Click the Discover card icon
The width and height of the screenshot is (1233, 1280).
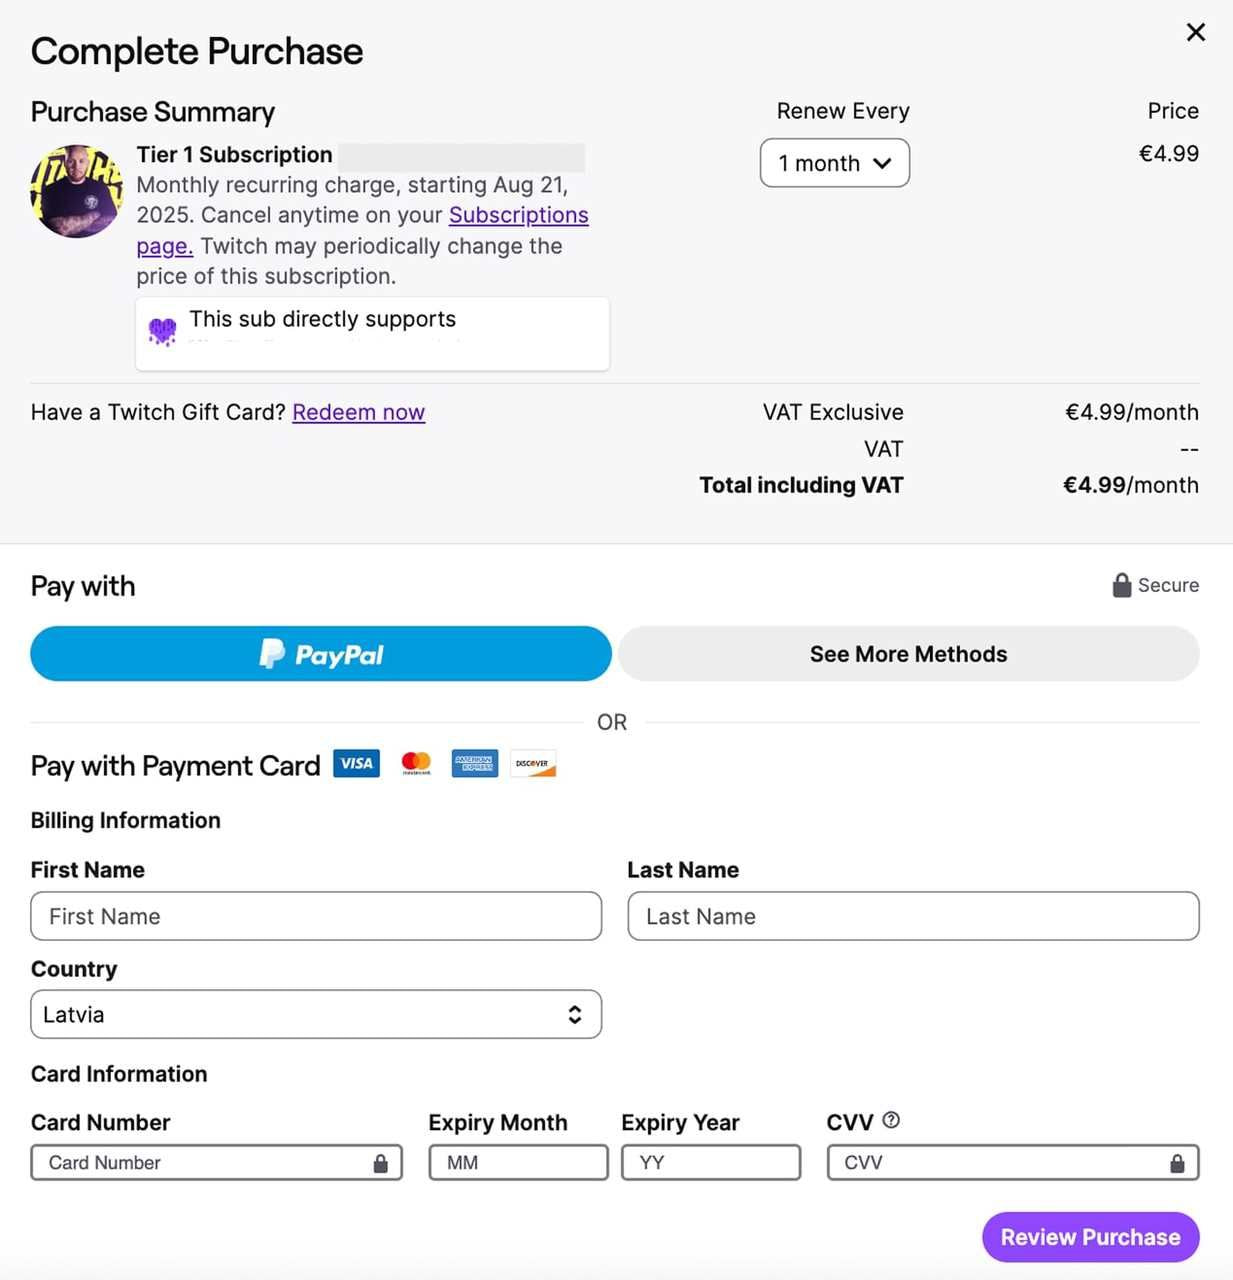[x=532, y=763]
